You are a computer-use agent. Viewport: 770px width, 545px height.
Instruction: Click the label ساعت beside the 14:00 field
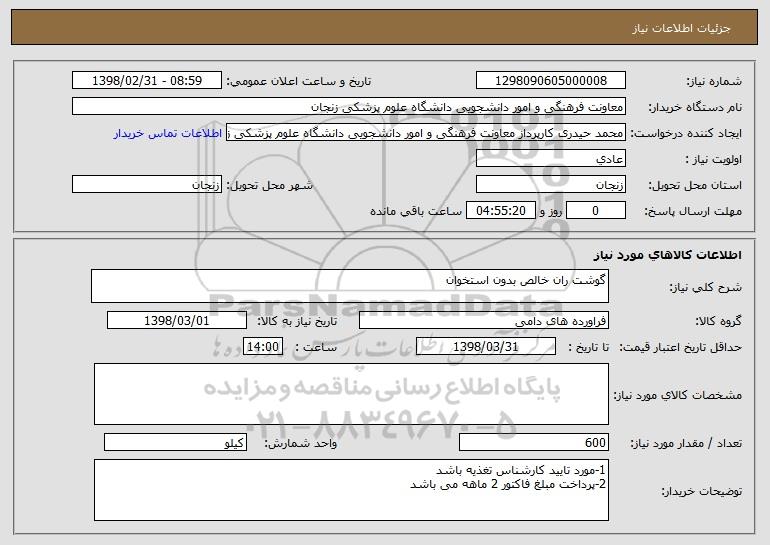tap(316, 347)
